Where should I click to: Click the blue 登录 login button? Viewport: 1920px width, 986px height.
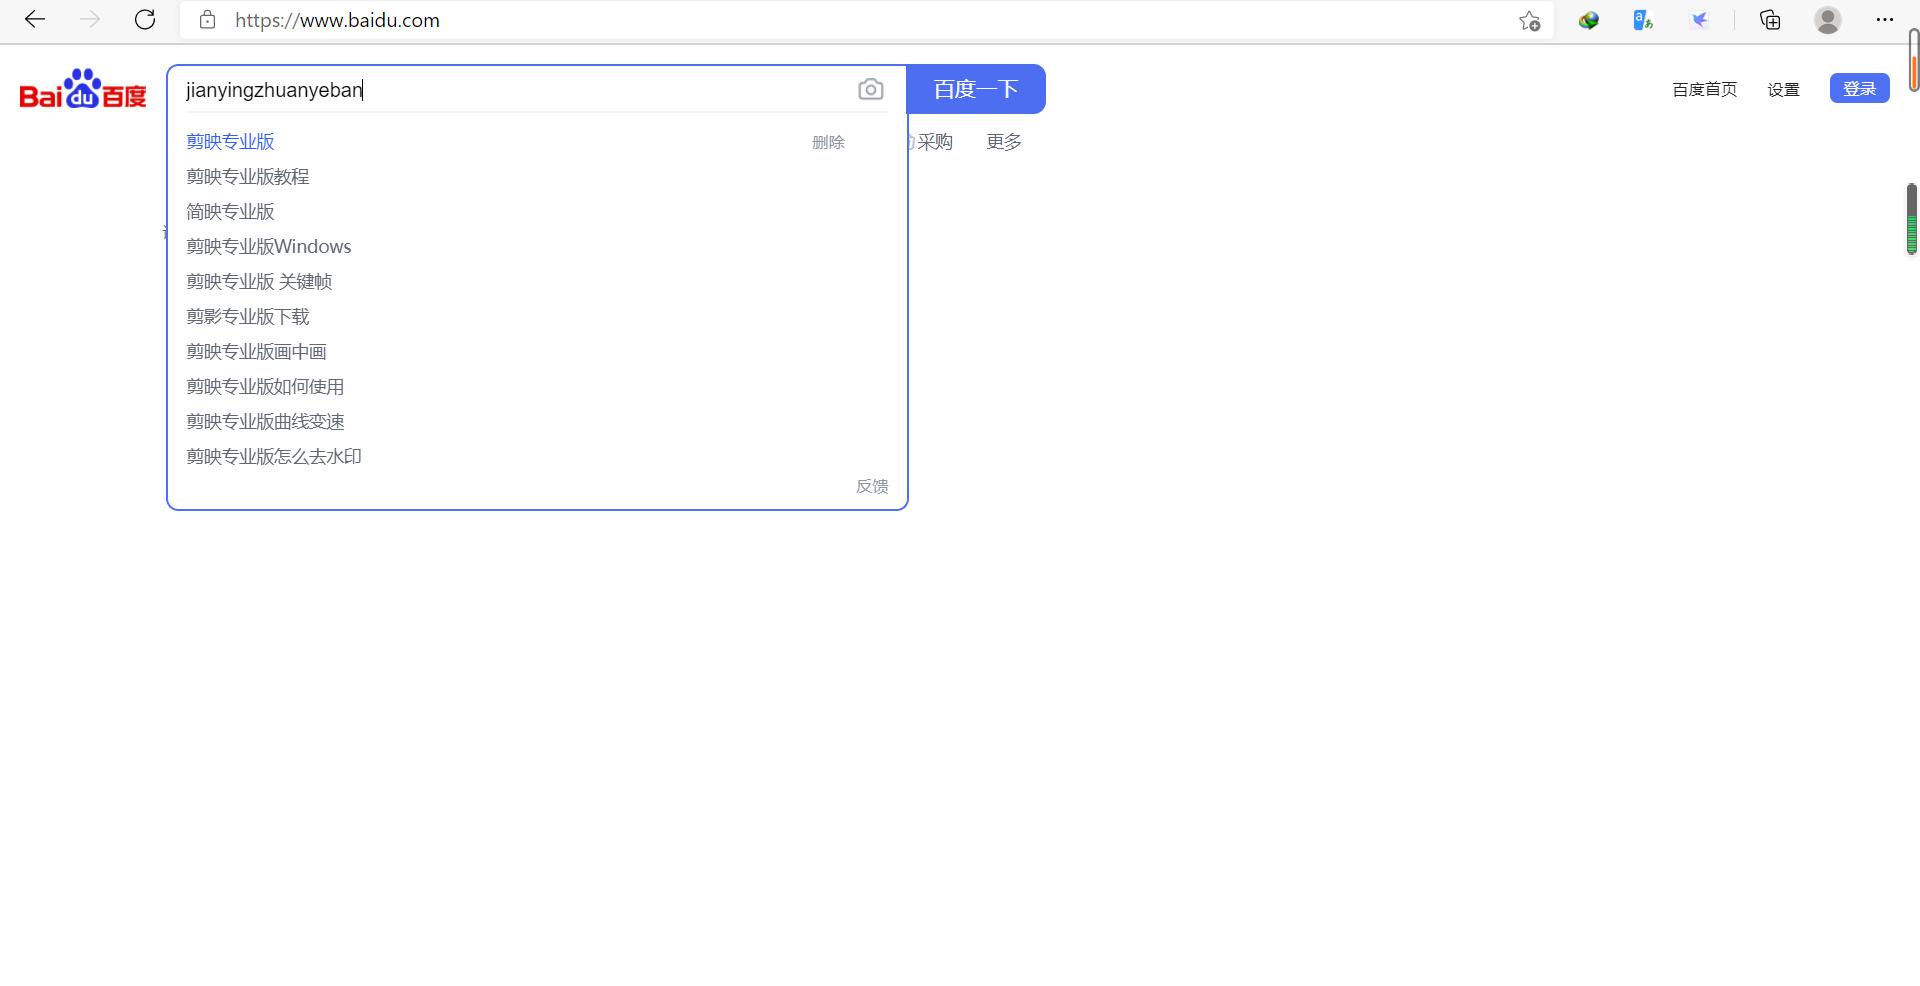[x=1859, y=89]
